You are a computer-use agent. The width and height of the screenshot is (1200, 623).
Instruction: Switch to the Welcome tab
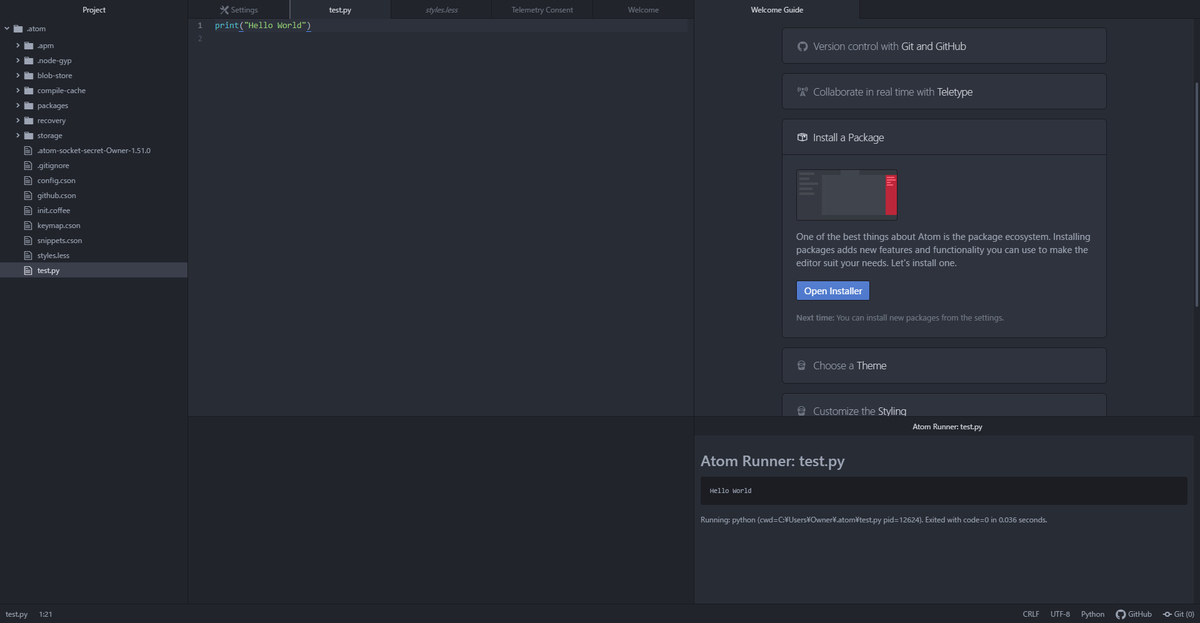(643, 10)
